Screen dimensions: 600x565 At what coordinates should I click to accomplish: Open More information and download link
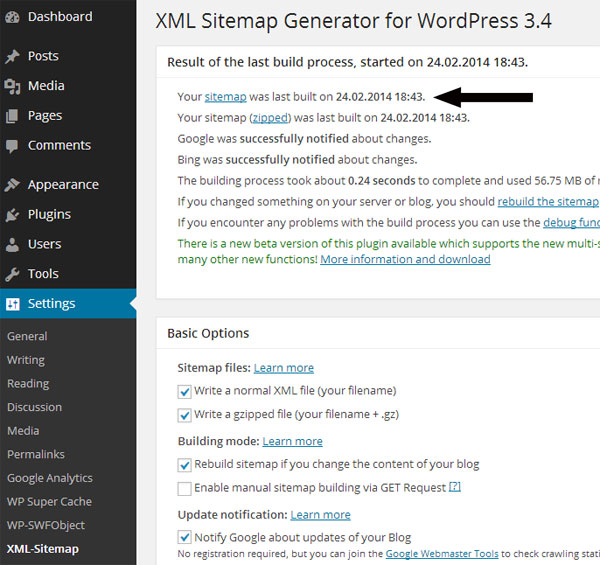pos(405,259)
